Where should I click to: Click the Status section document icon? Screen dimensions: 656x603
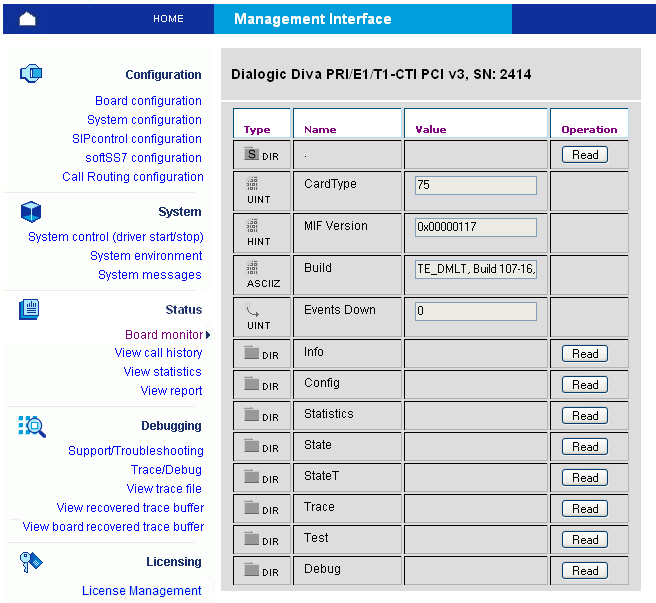29,309
